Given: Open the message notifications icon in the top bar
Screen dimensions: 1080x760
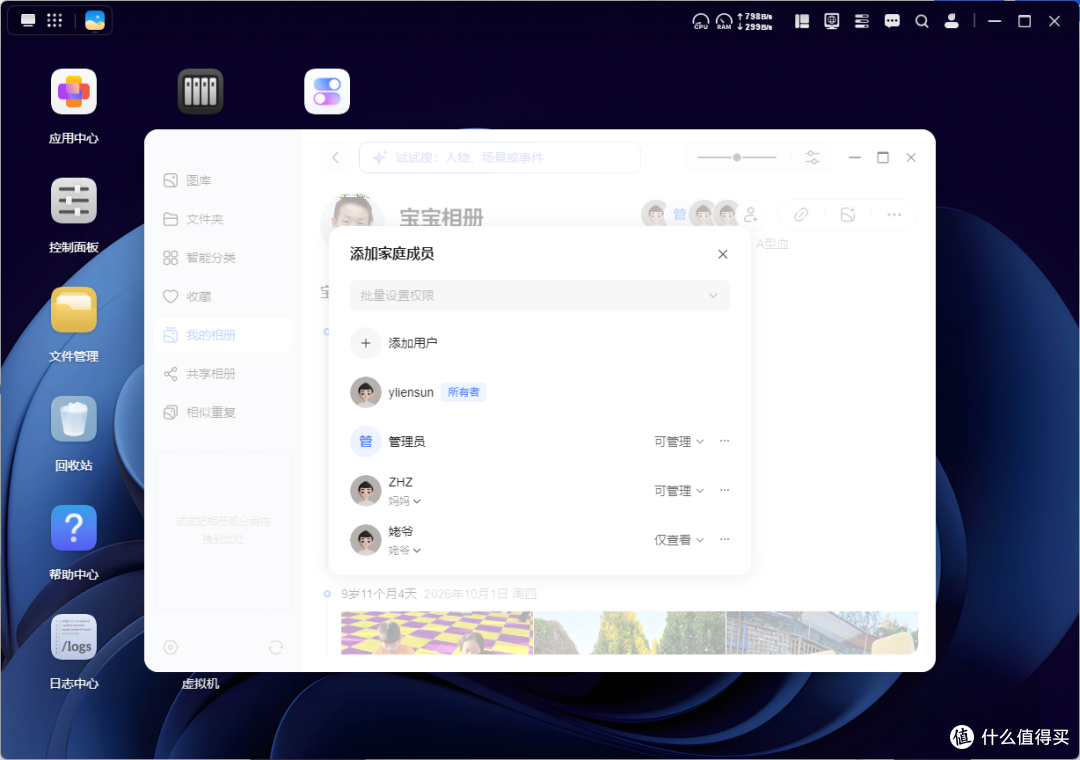Looking at the screenshot, I should pos(892,21).
